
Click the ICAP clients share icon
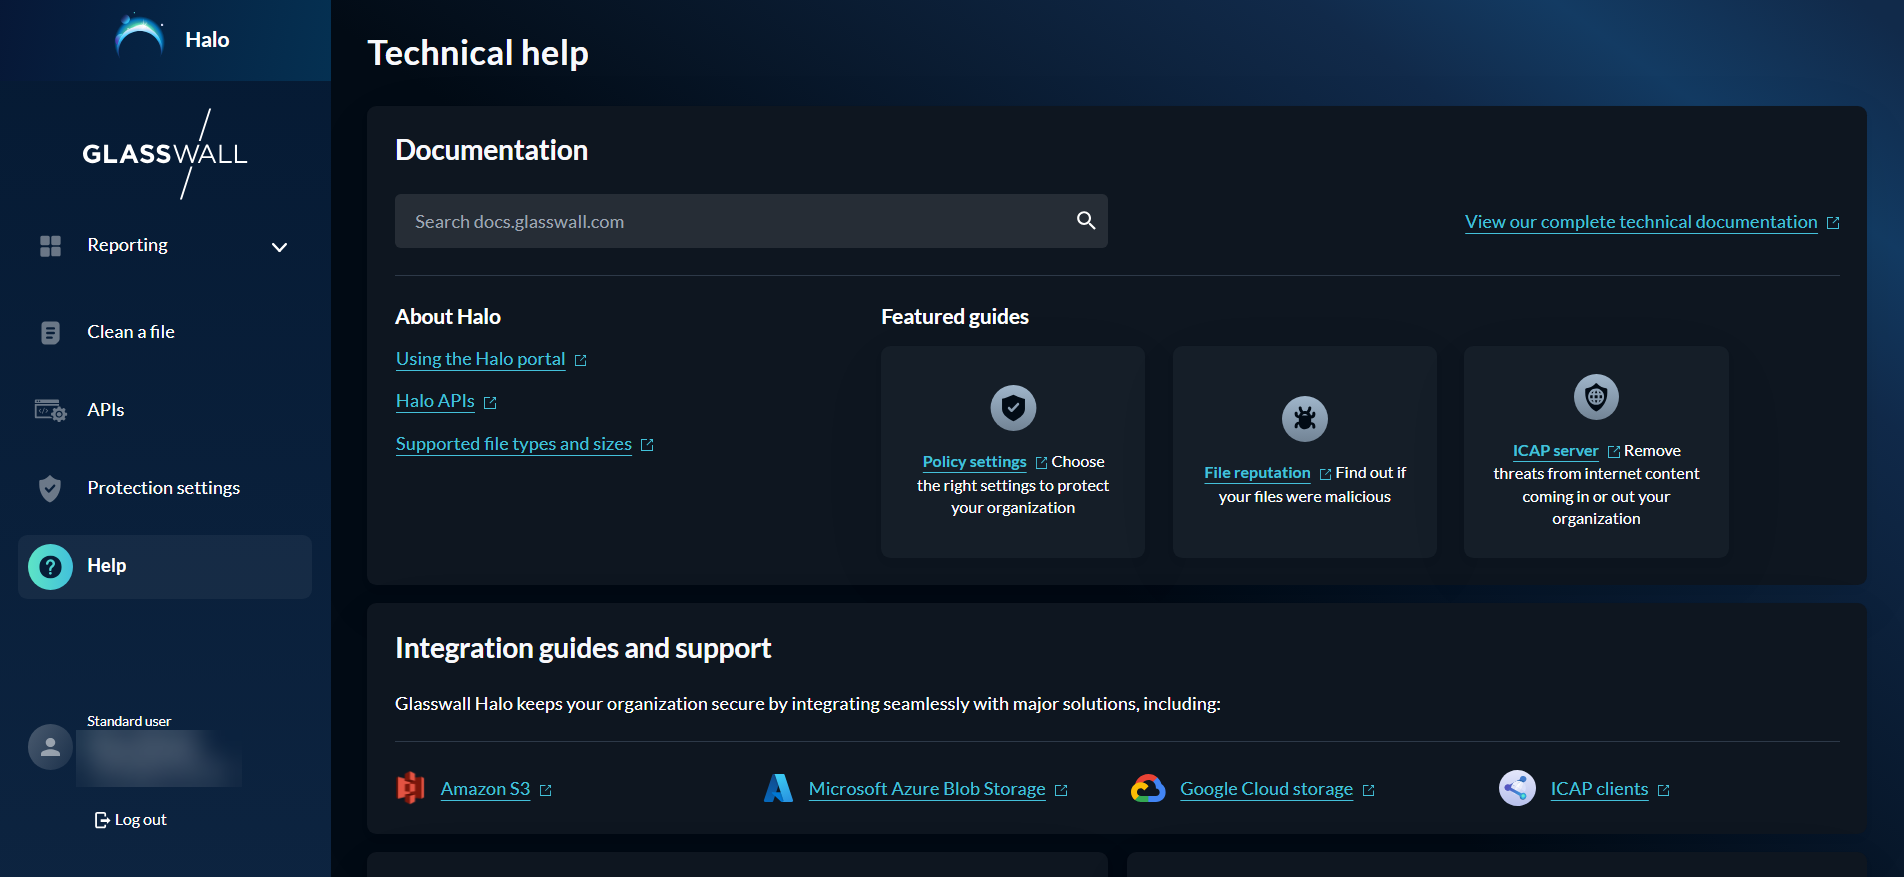[x=1517, y=788]
